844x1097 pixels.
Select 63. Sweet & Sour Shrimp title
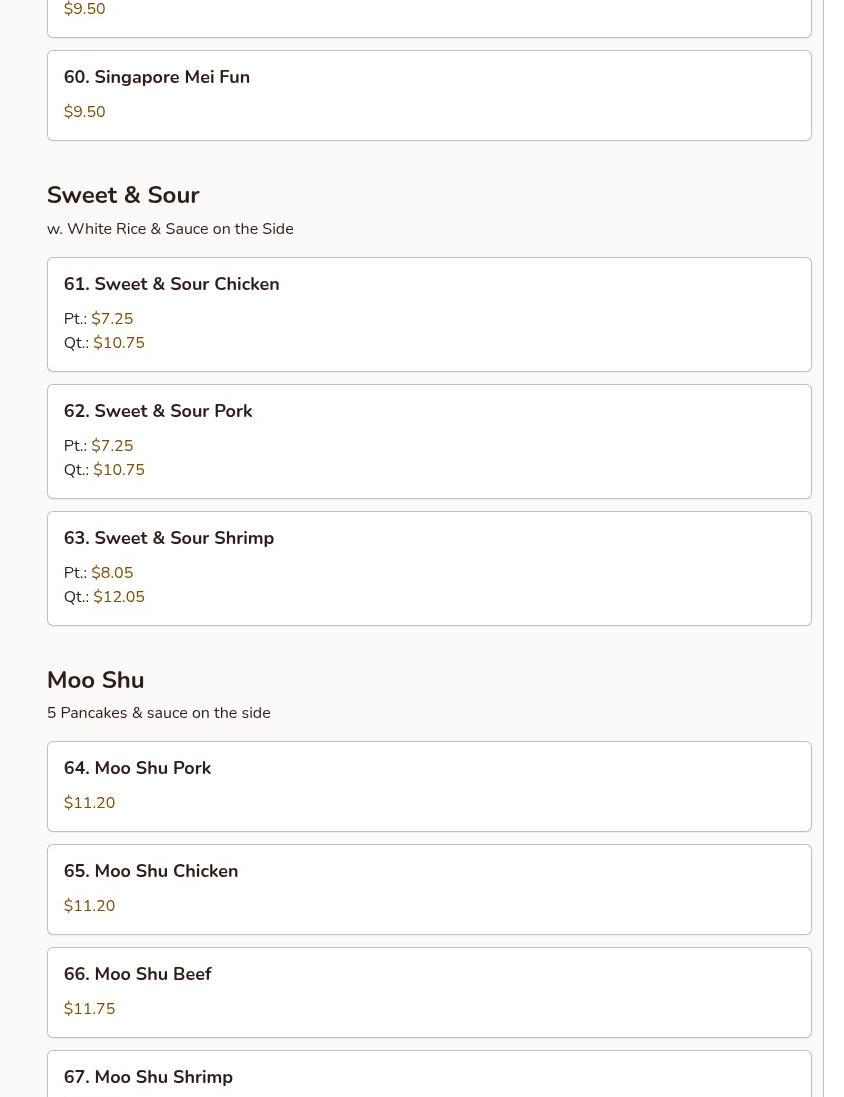[x=169, y=538]
